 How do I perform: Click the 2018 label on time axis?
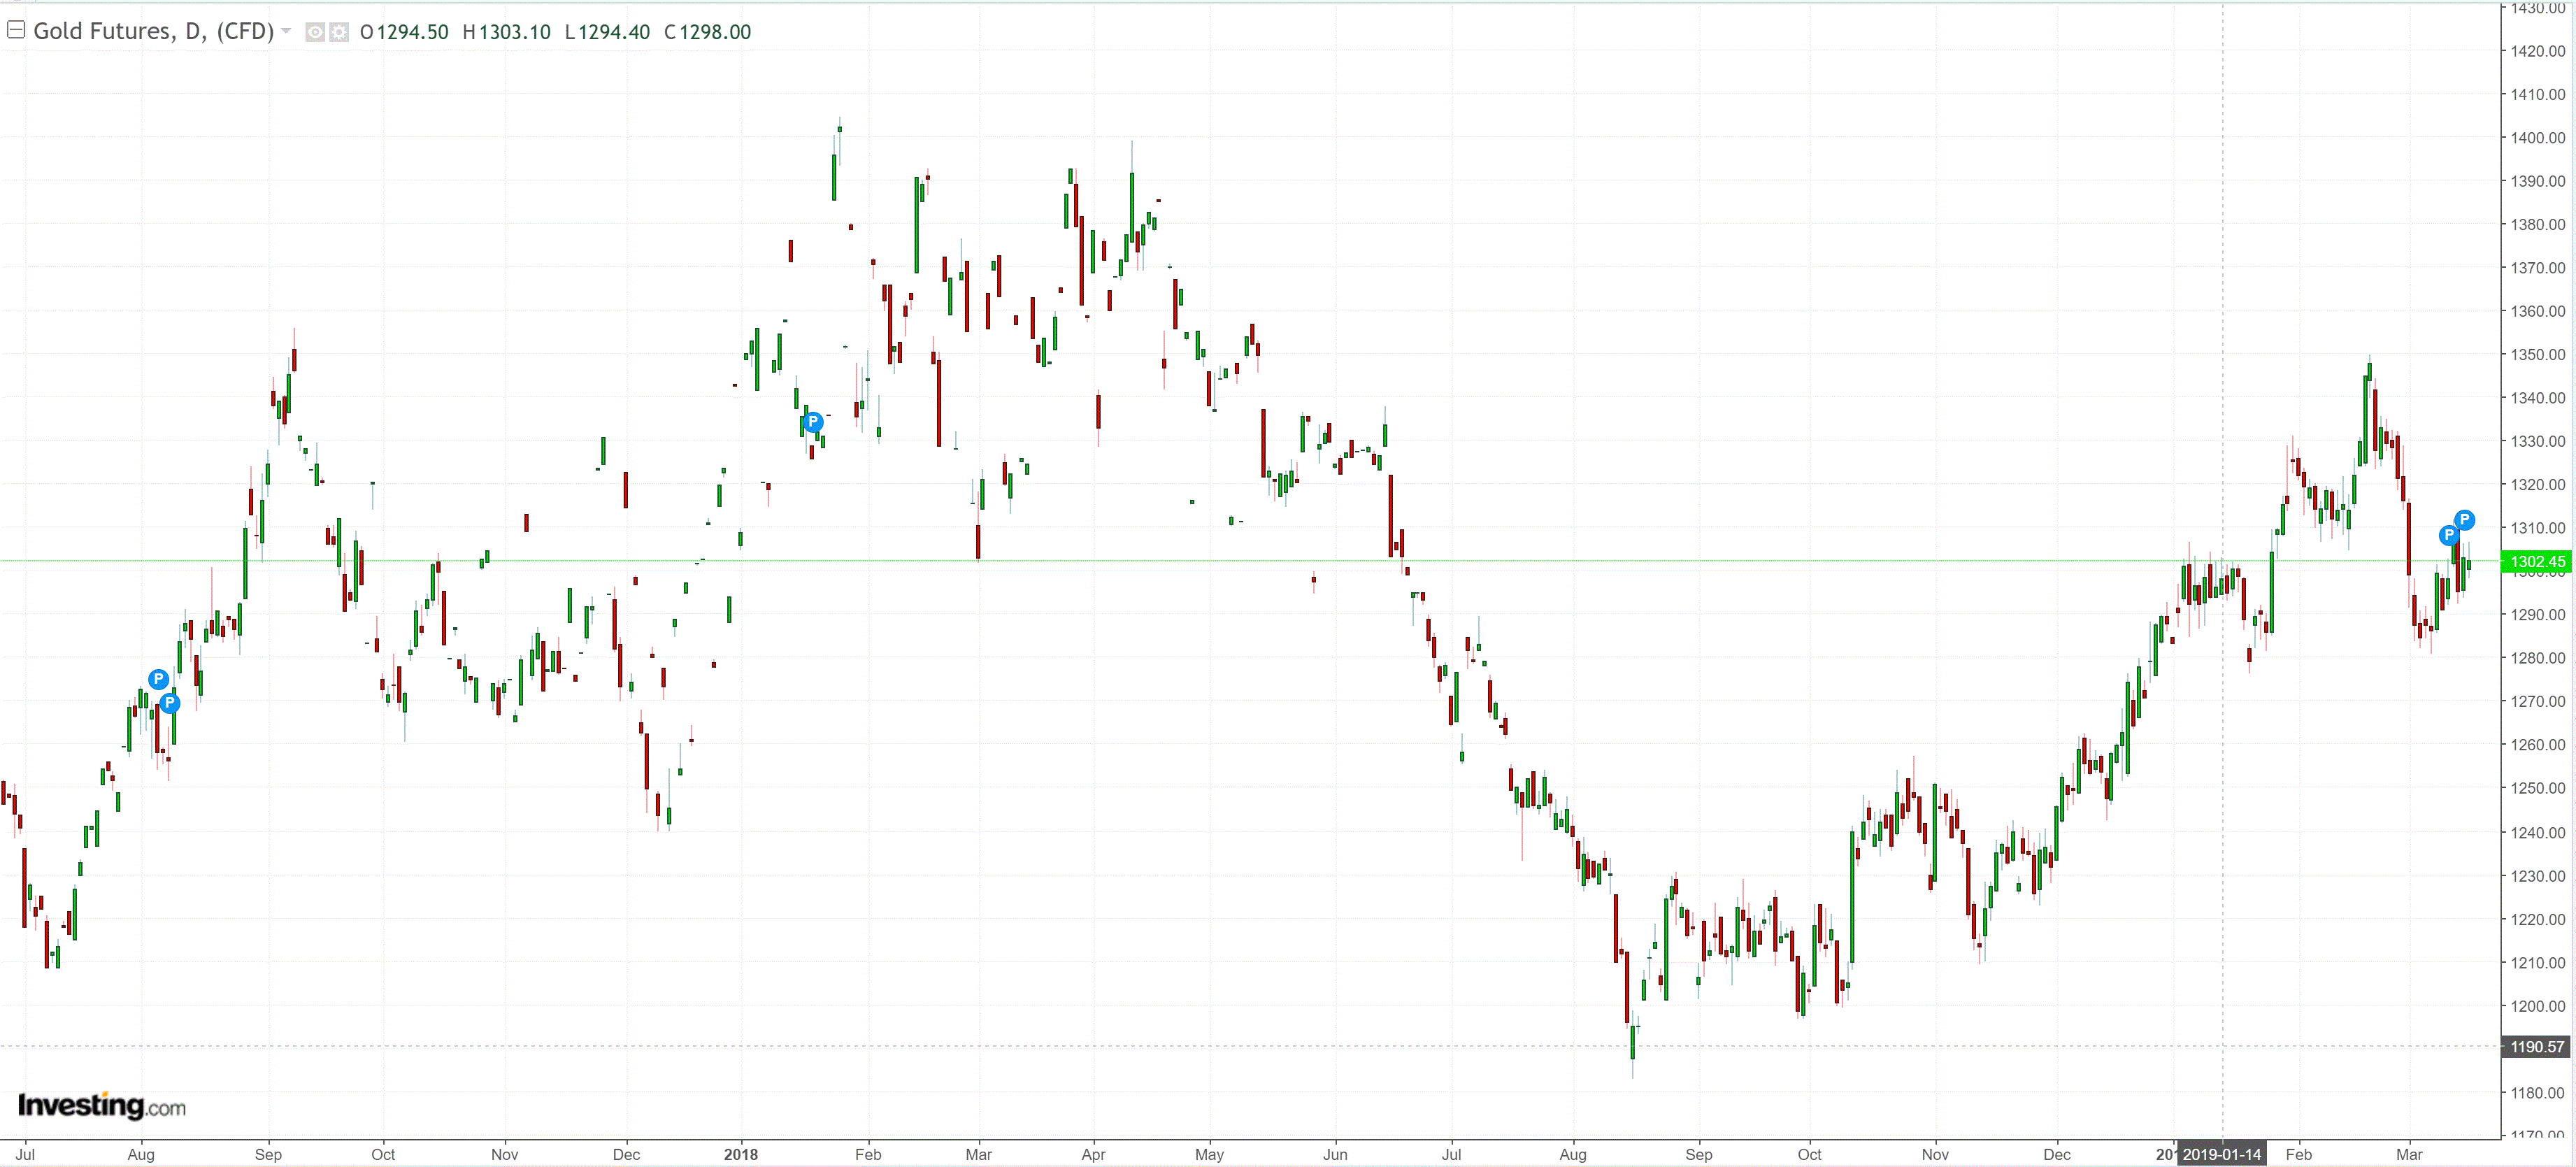click(x=741, y=1154)
